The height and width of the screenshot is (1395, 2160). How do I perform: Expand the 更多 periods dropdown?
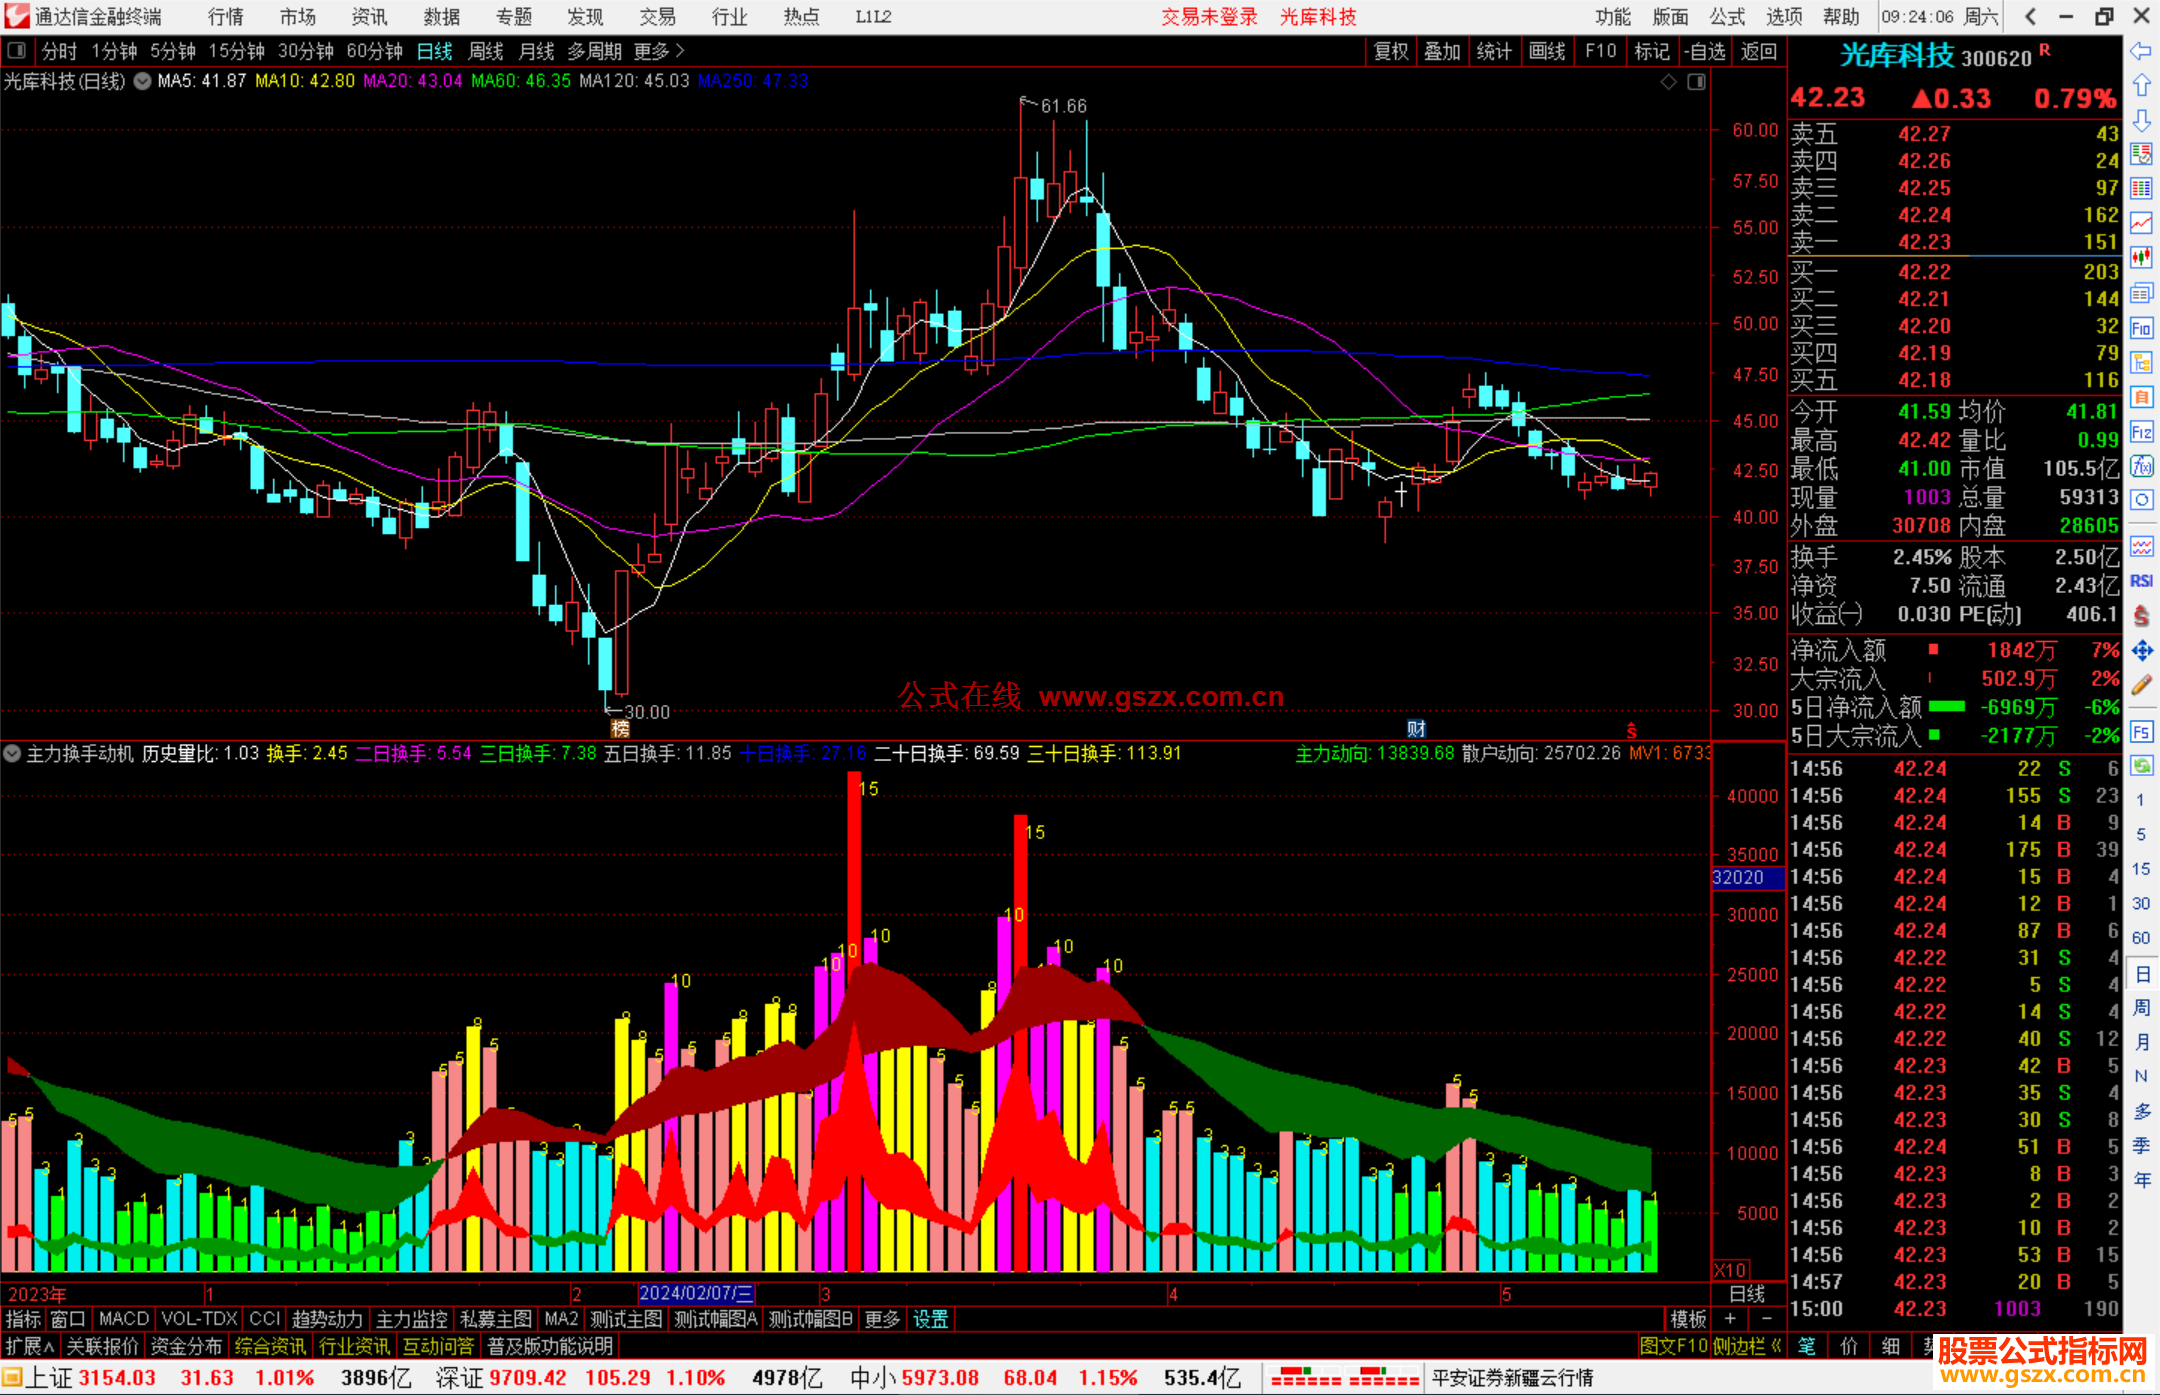(x=659, y=51)
